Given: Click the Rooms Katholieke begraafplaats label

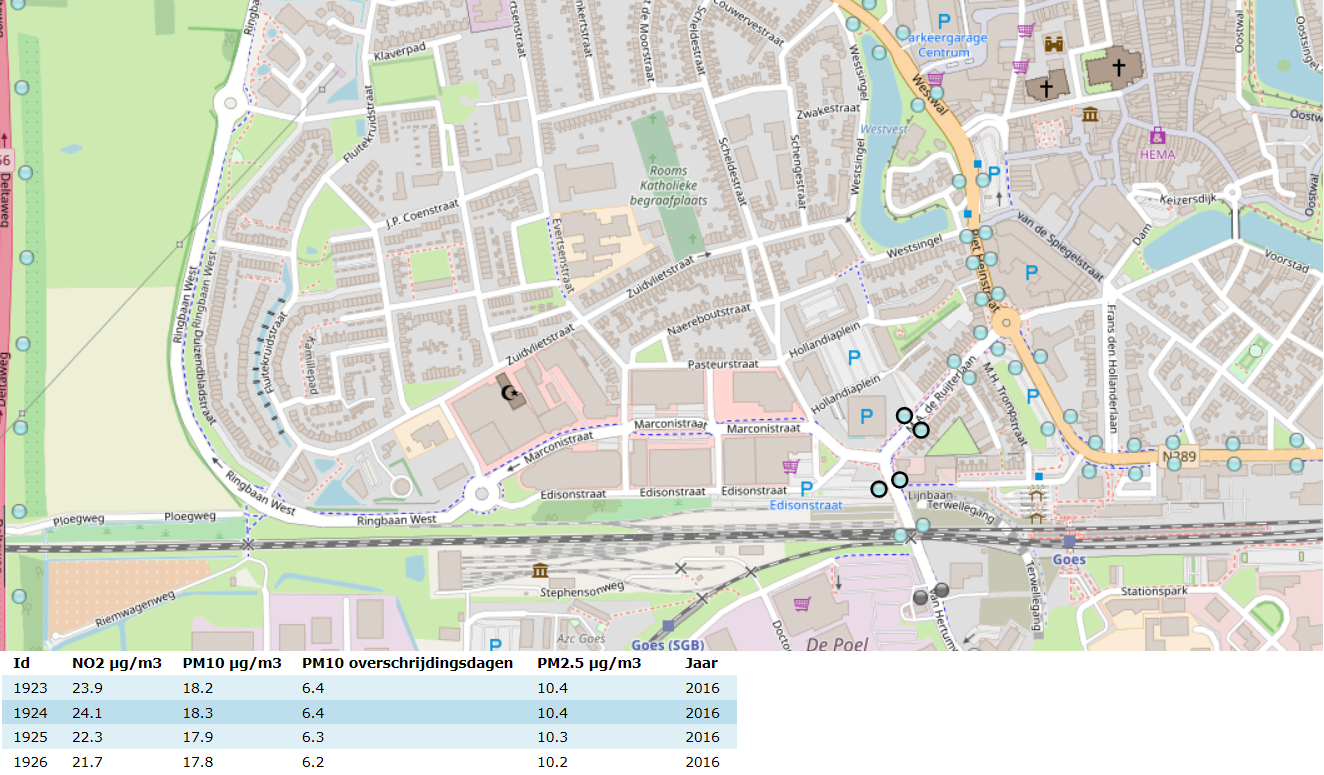Looking at the screenshot, I should click(x=670, y=185).
